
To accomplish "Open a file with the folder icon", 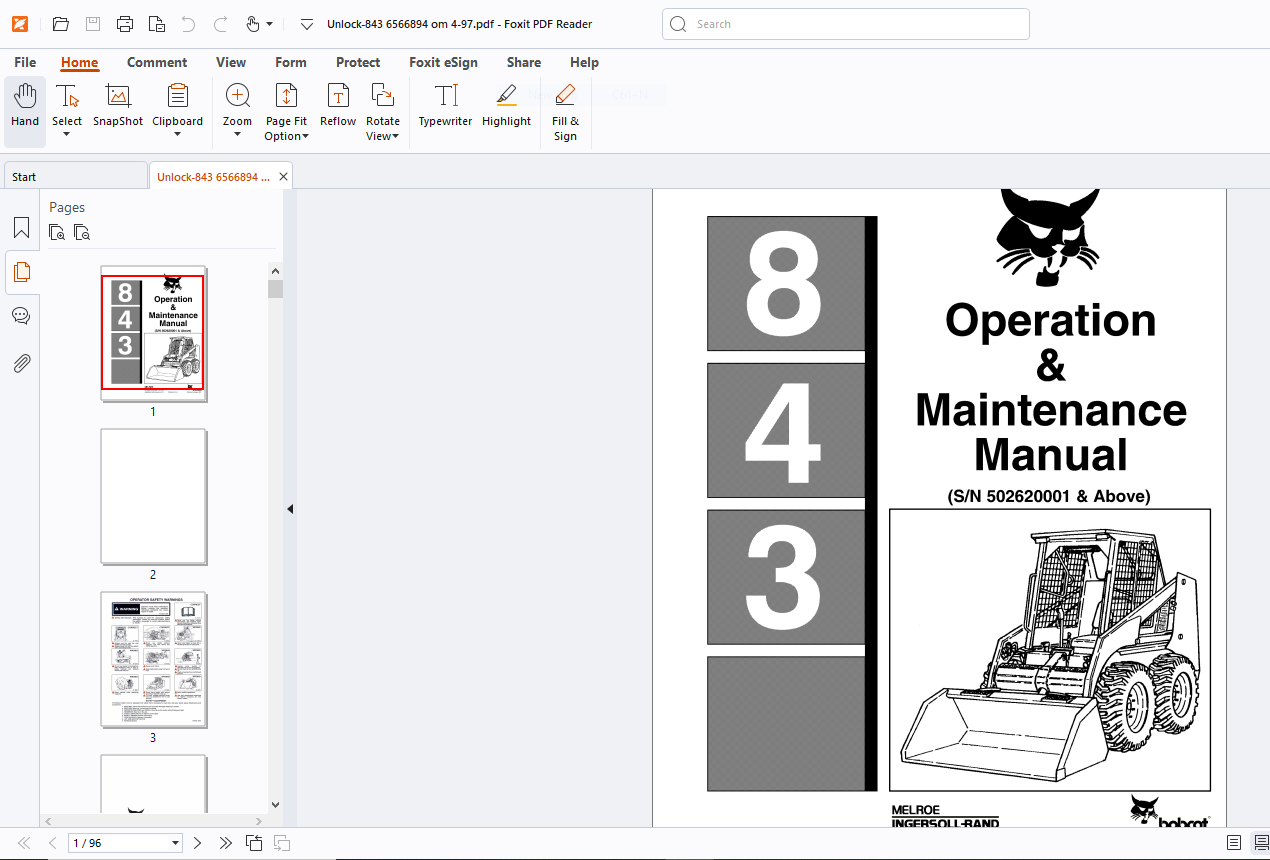I will 61,24.
